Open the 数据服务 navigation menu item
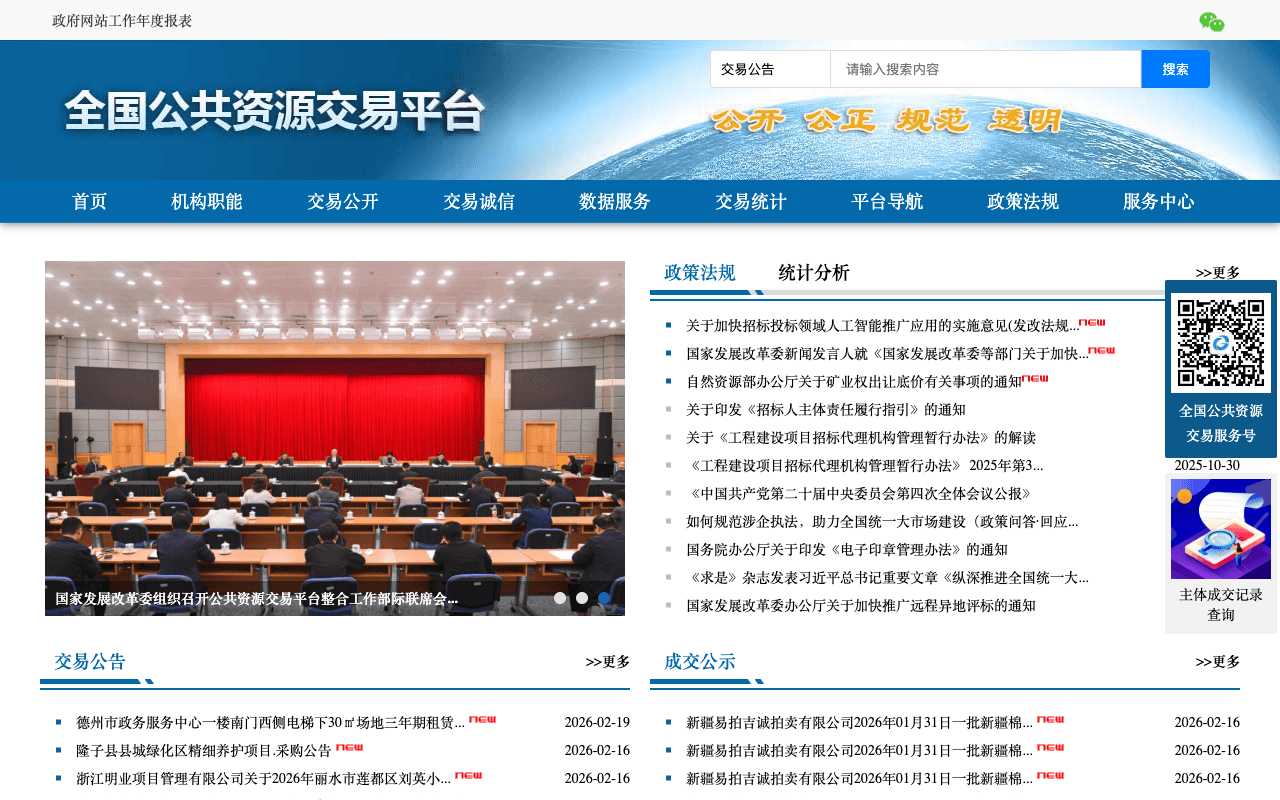This screenshot has height=800, width=1280. [x=614, y=201]
